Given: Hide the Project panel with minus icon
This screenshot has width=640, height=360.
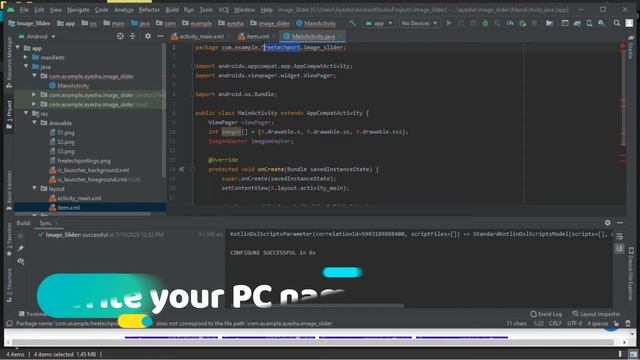Looking at the screenshot, I should pos(160,36).
